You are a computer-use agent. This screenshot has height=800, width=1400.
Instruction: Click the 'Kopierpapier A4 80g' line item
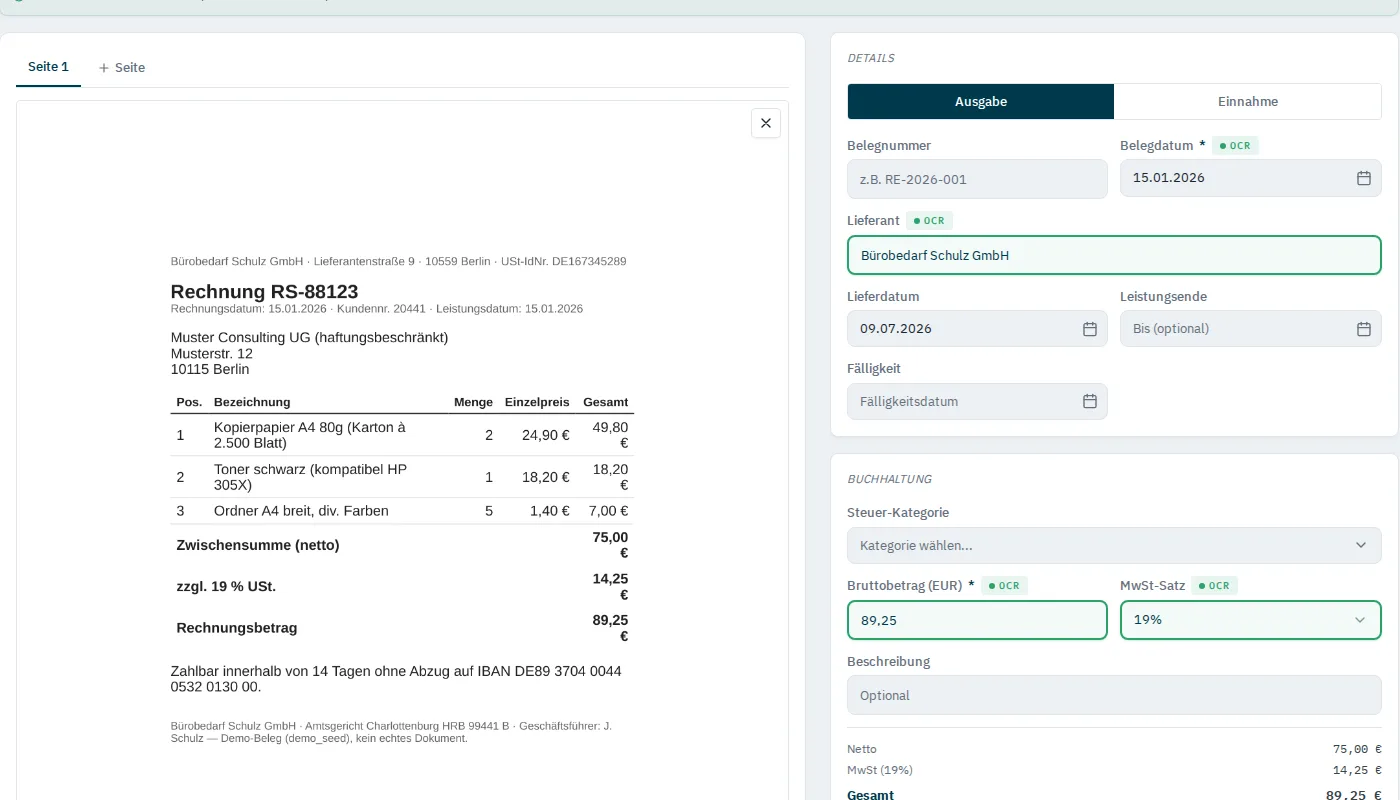point(310,435)
